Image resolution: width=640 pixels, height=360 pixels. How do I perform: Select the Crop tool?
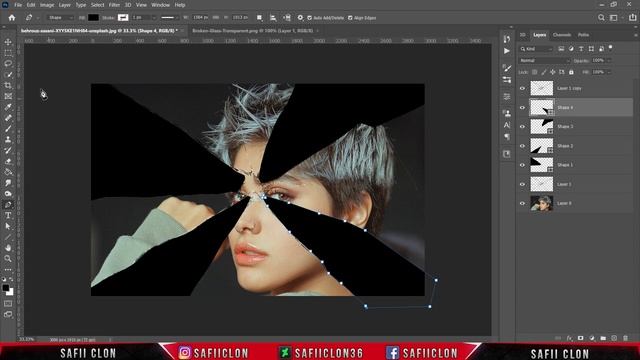[x=8, y=85]
